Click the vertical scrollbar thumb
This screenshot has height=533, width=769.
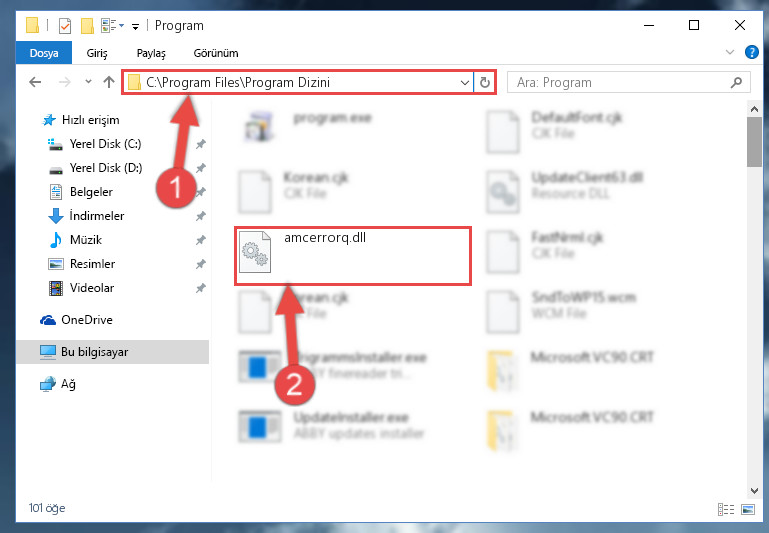click(x=754, y=142)
